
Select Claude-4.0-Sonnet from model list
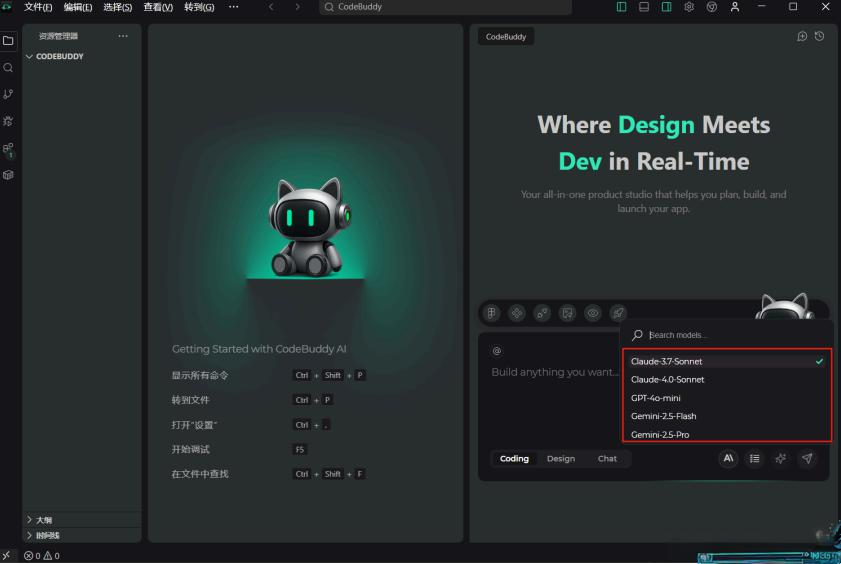tap(668, 380)
